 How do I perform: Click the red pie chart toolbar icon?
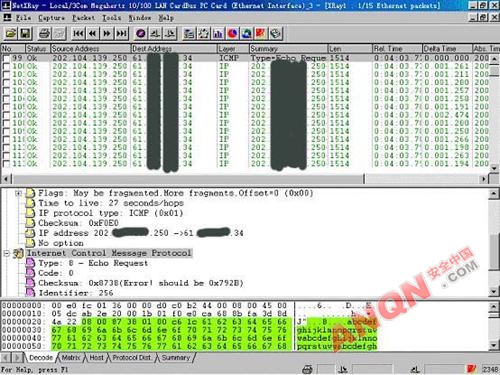pyautogui.click(x=233, y=33)
